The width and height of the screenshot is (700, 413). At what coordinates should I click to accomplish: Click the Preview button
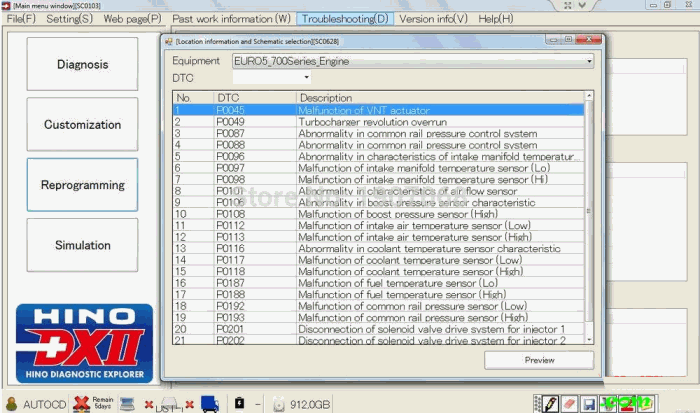(539, 360)
